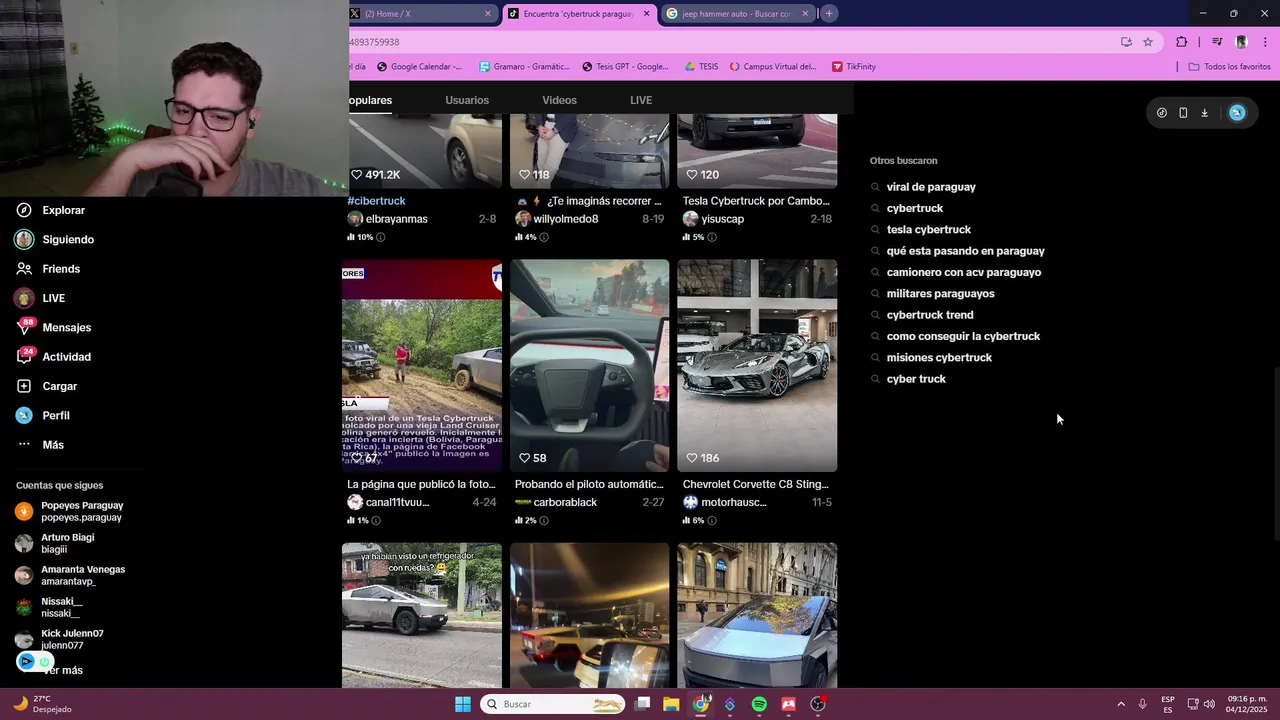This screenshot has height=720, width=1280.
Task: Bookmark this page with the star icon
Action: [1148, 42]
